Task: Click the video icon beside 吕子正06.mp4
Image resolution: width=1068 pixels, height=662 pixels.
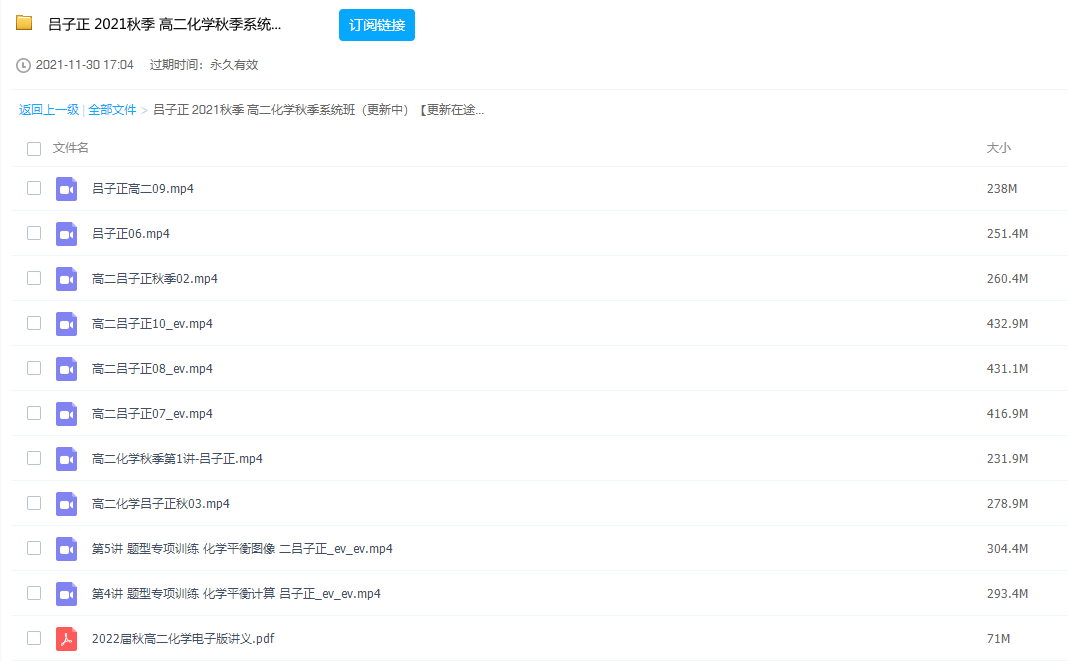Action: (x=66, y=233)
